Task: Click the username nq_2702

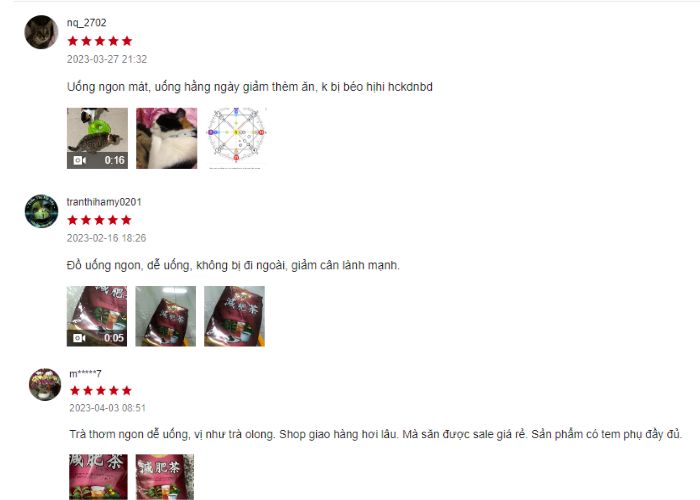Action: pos(87,22)
